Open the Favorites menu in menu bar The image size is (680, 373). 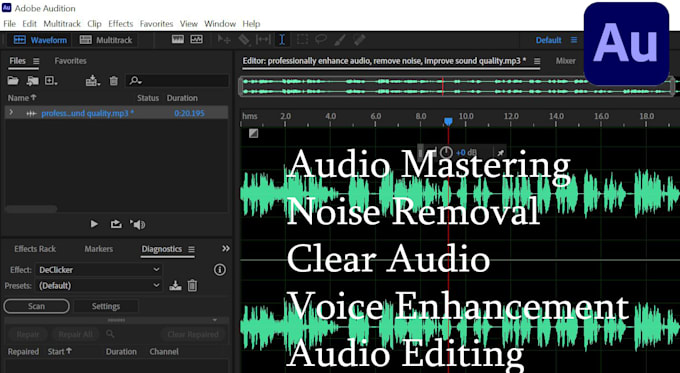point(156,23)
